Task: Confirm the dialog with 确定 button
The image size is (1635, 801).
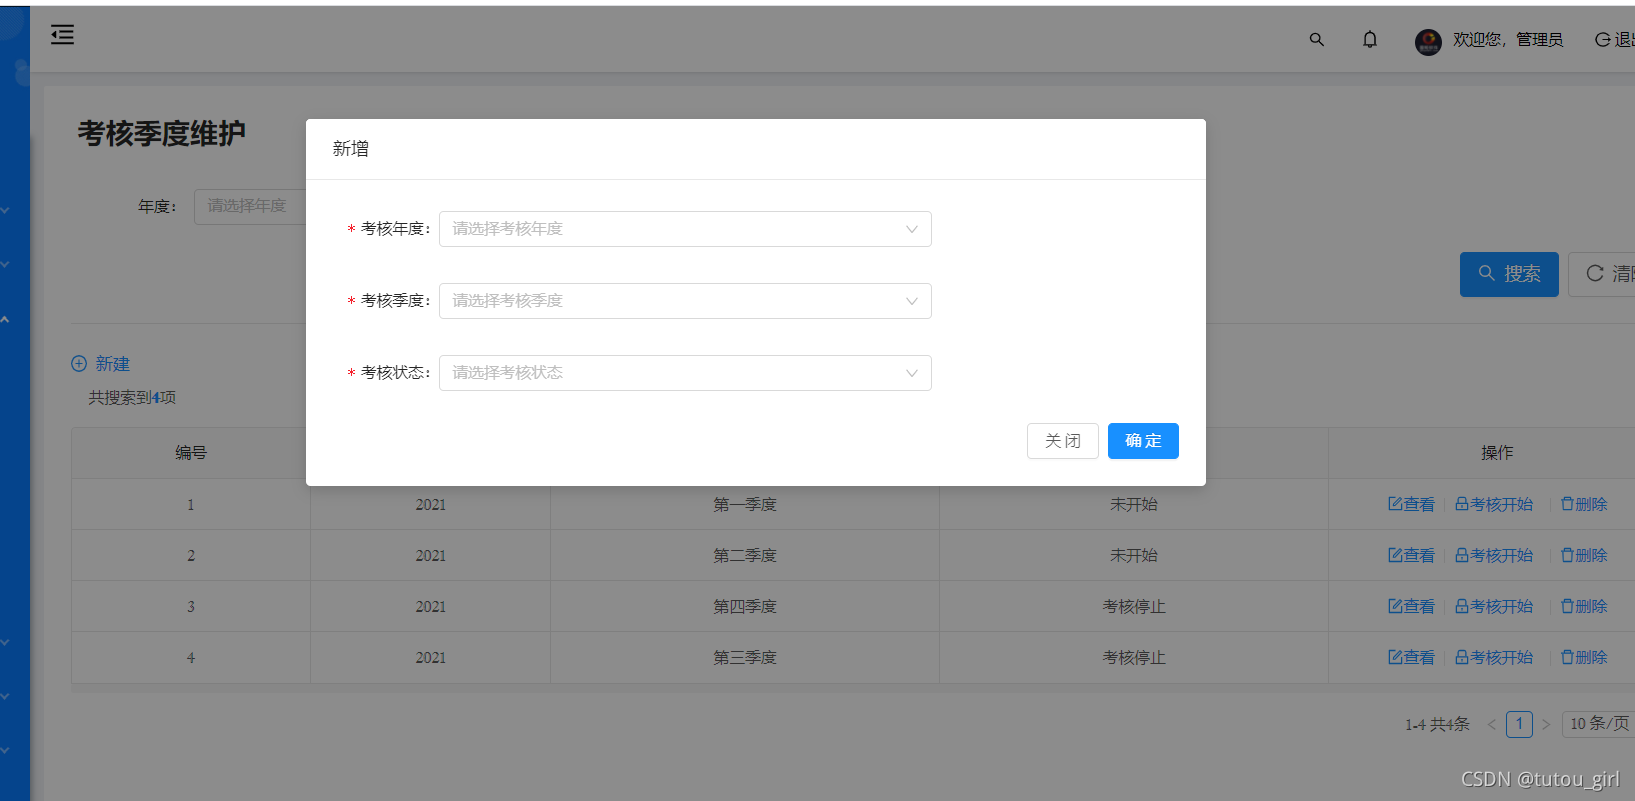Action: tap(1143, 441)
